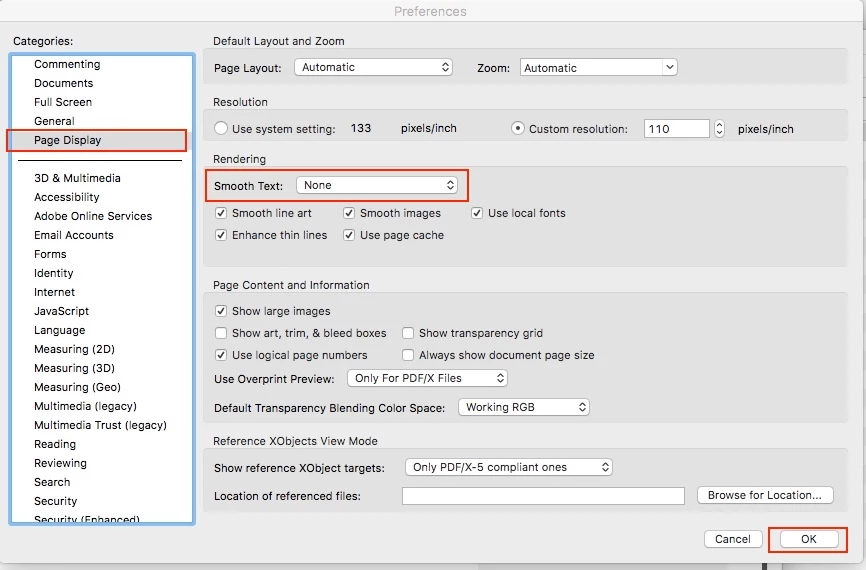Select Search category

pos(52,482)
